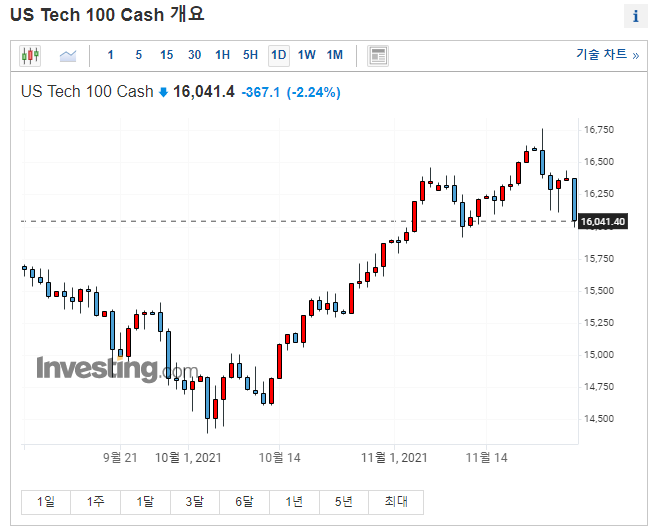This screenshot has height=527, width=656.
Task: Open the info icon in header
Action: [x=636, y=16]
